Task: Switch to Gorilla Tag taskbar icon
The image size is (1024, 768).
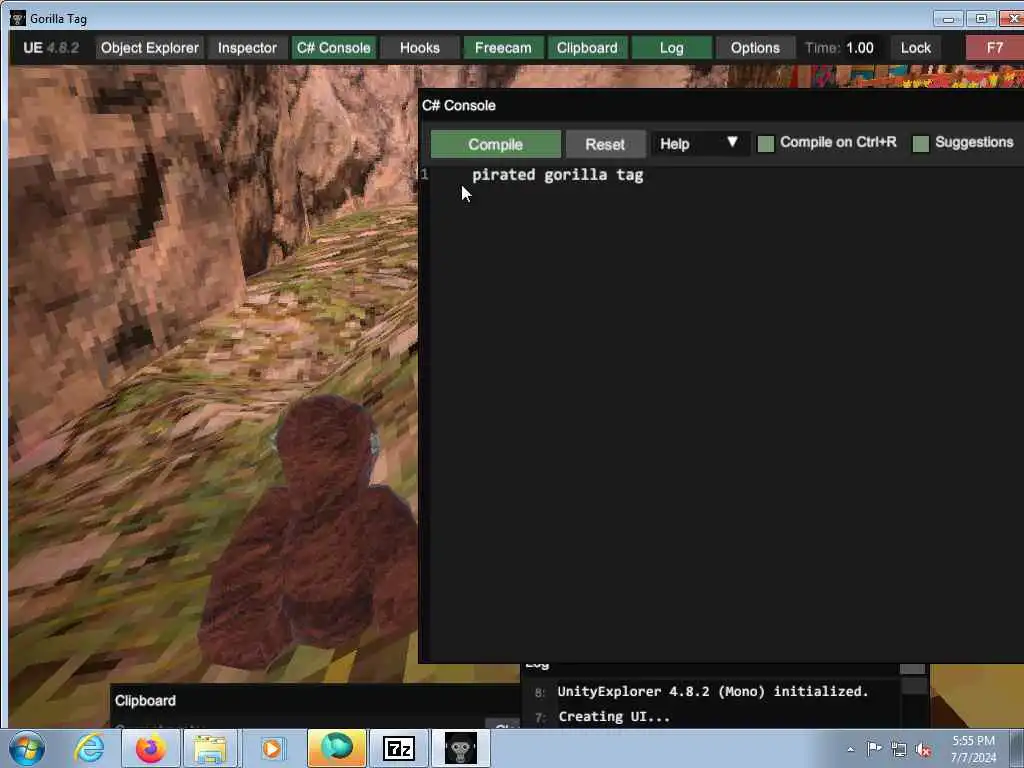Action: pyautogui.click(x=460, y=748)
